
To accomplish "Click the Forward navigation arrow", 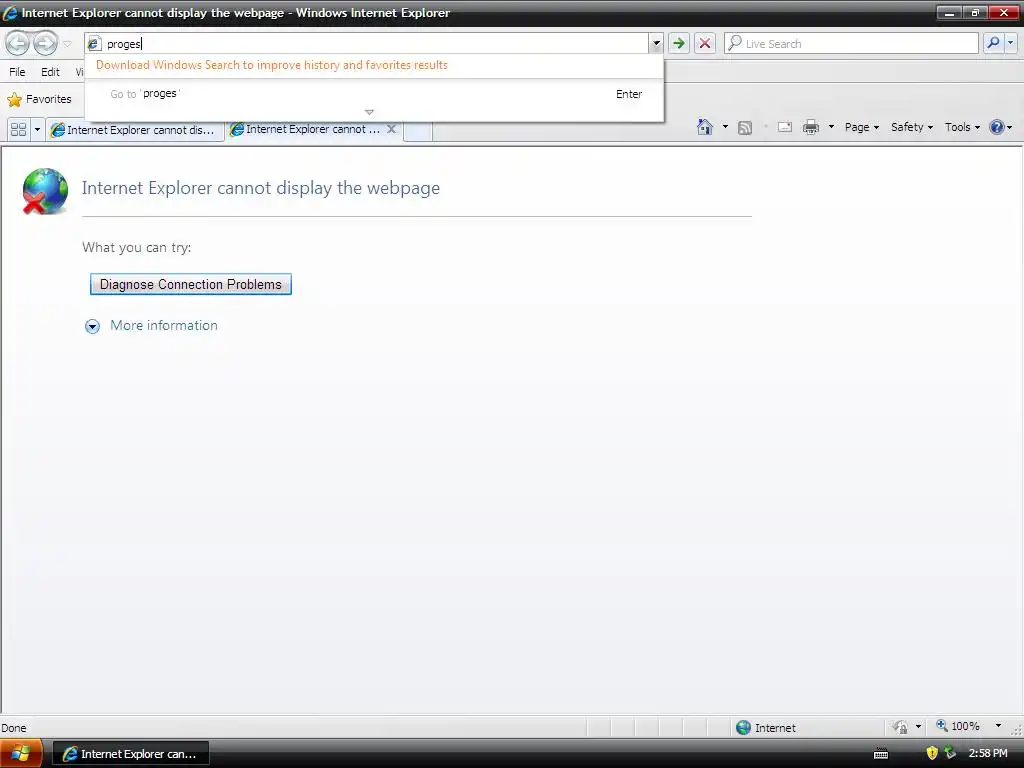I will 45,44.
